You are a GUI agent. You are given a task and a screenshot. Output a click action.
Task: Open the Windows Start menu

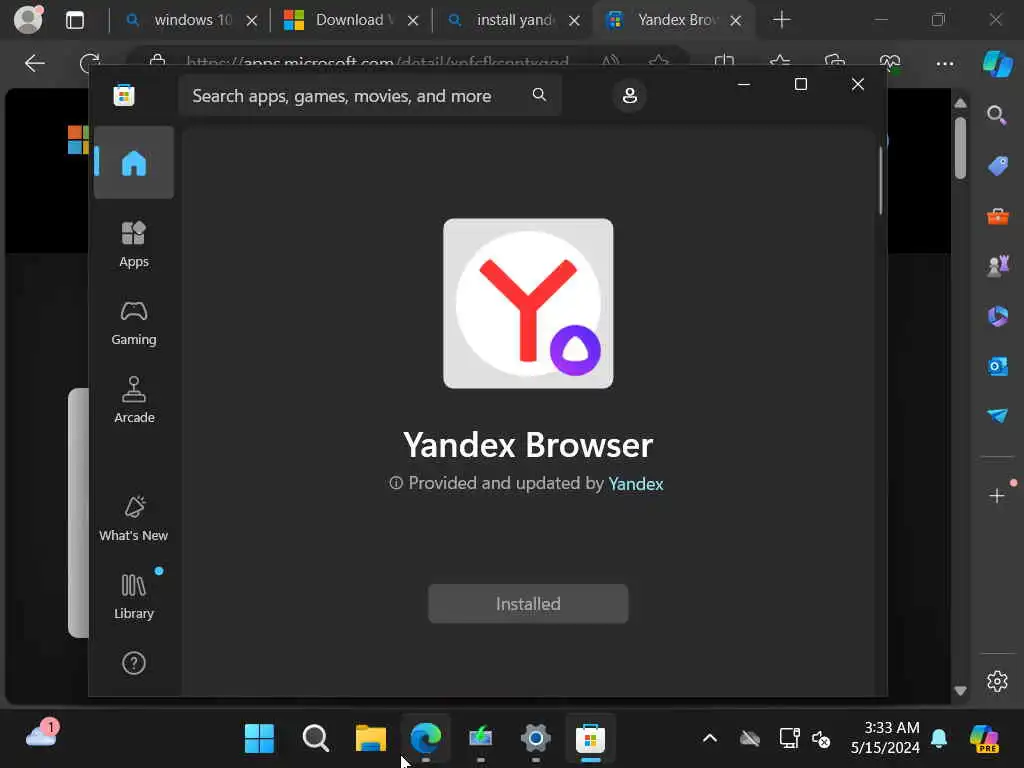coord(259,739)
